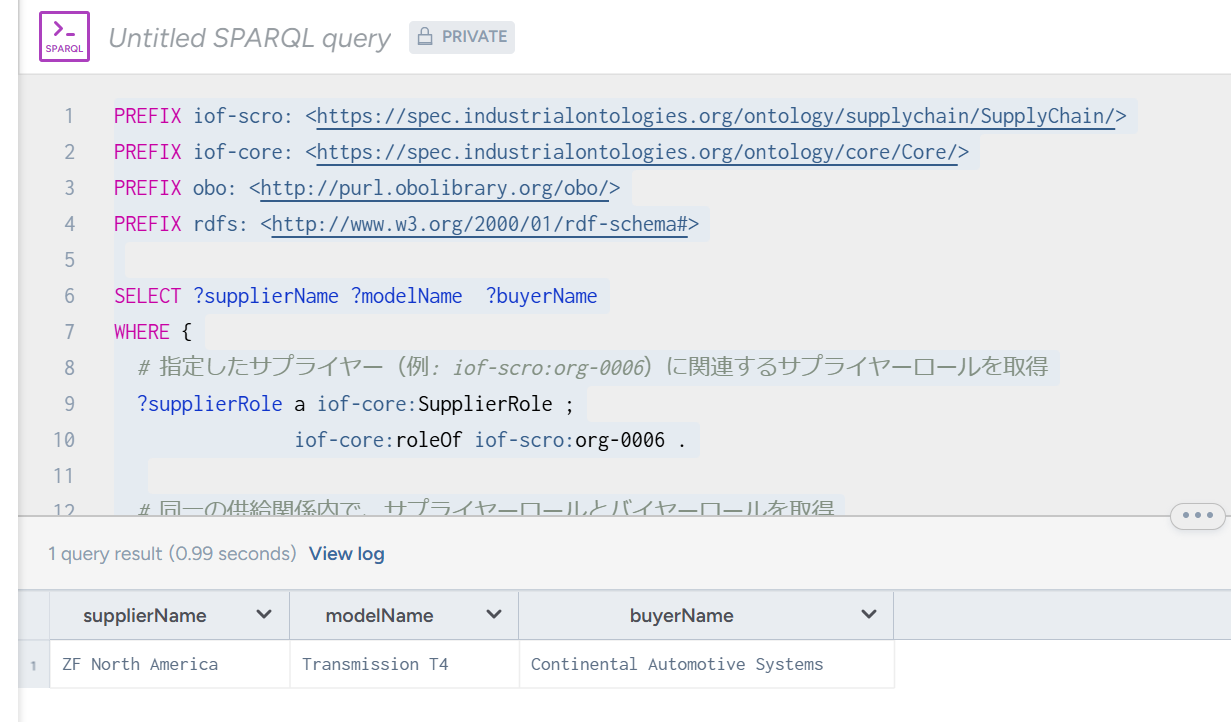Click the lock icon in PRIVATE badge
The image size is (1231, 722).
click(425, 37)
